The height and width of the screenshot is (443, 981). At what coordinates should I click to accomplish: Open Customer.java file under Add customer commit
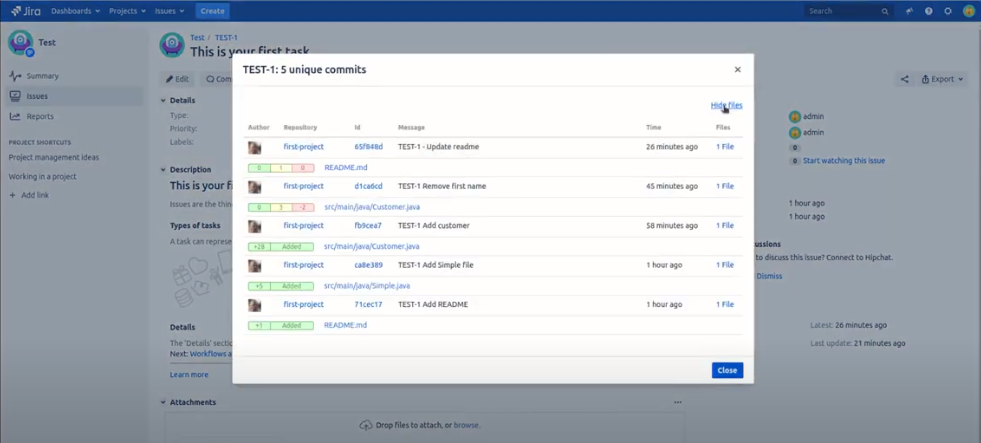(x=372, y=246)
